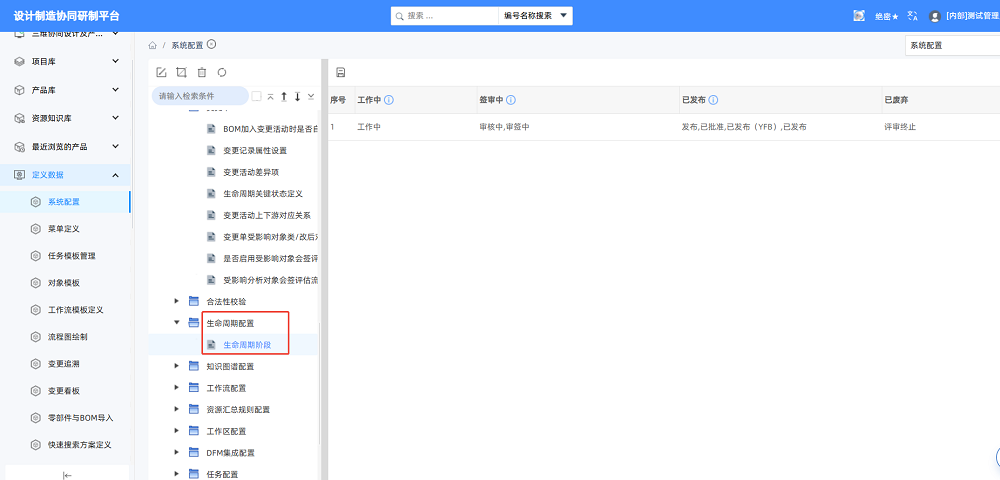Click the [内部]测试管理 user name
This screenshot has width=1000, height=480.
point(973,17)
